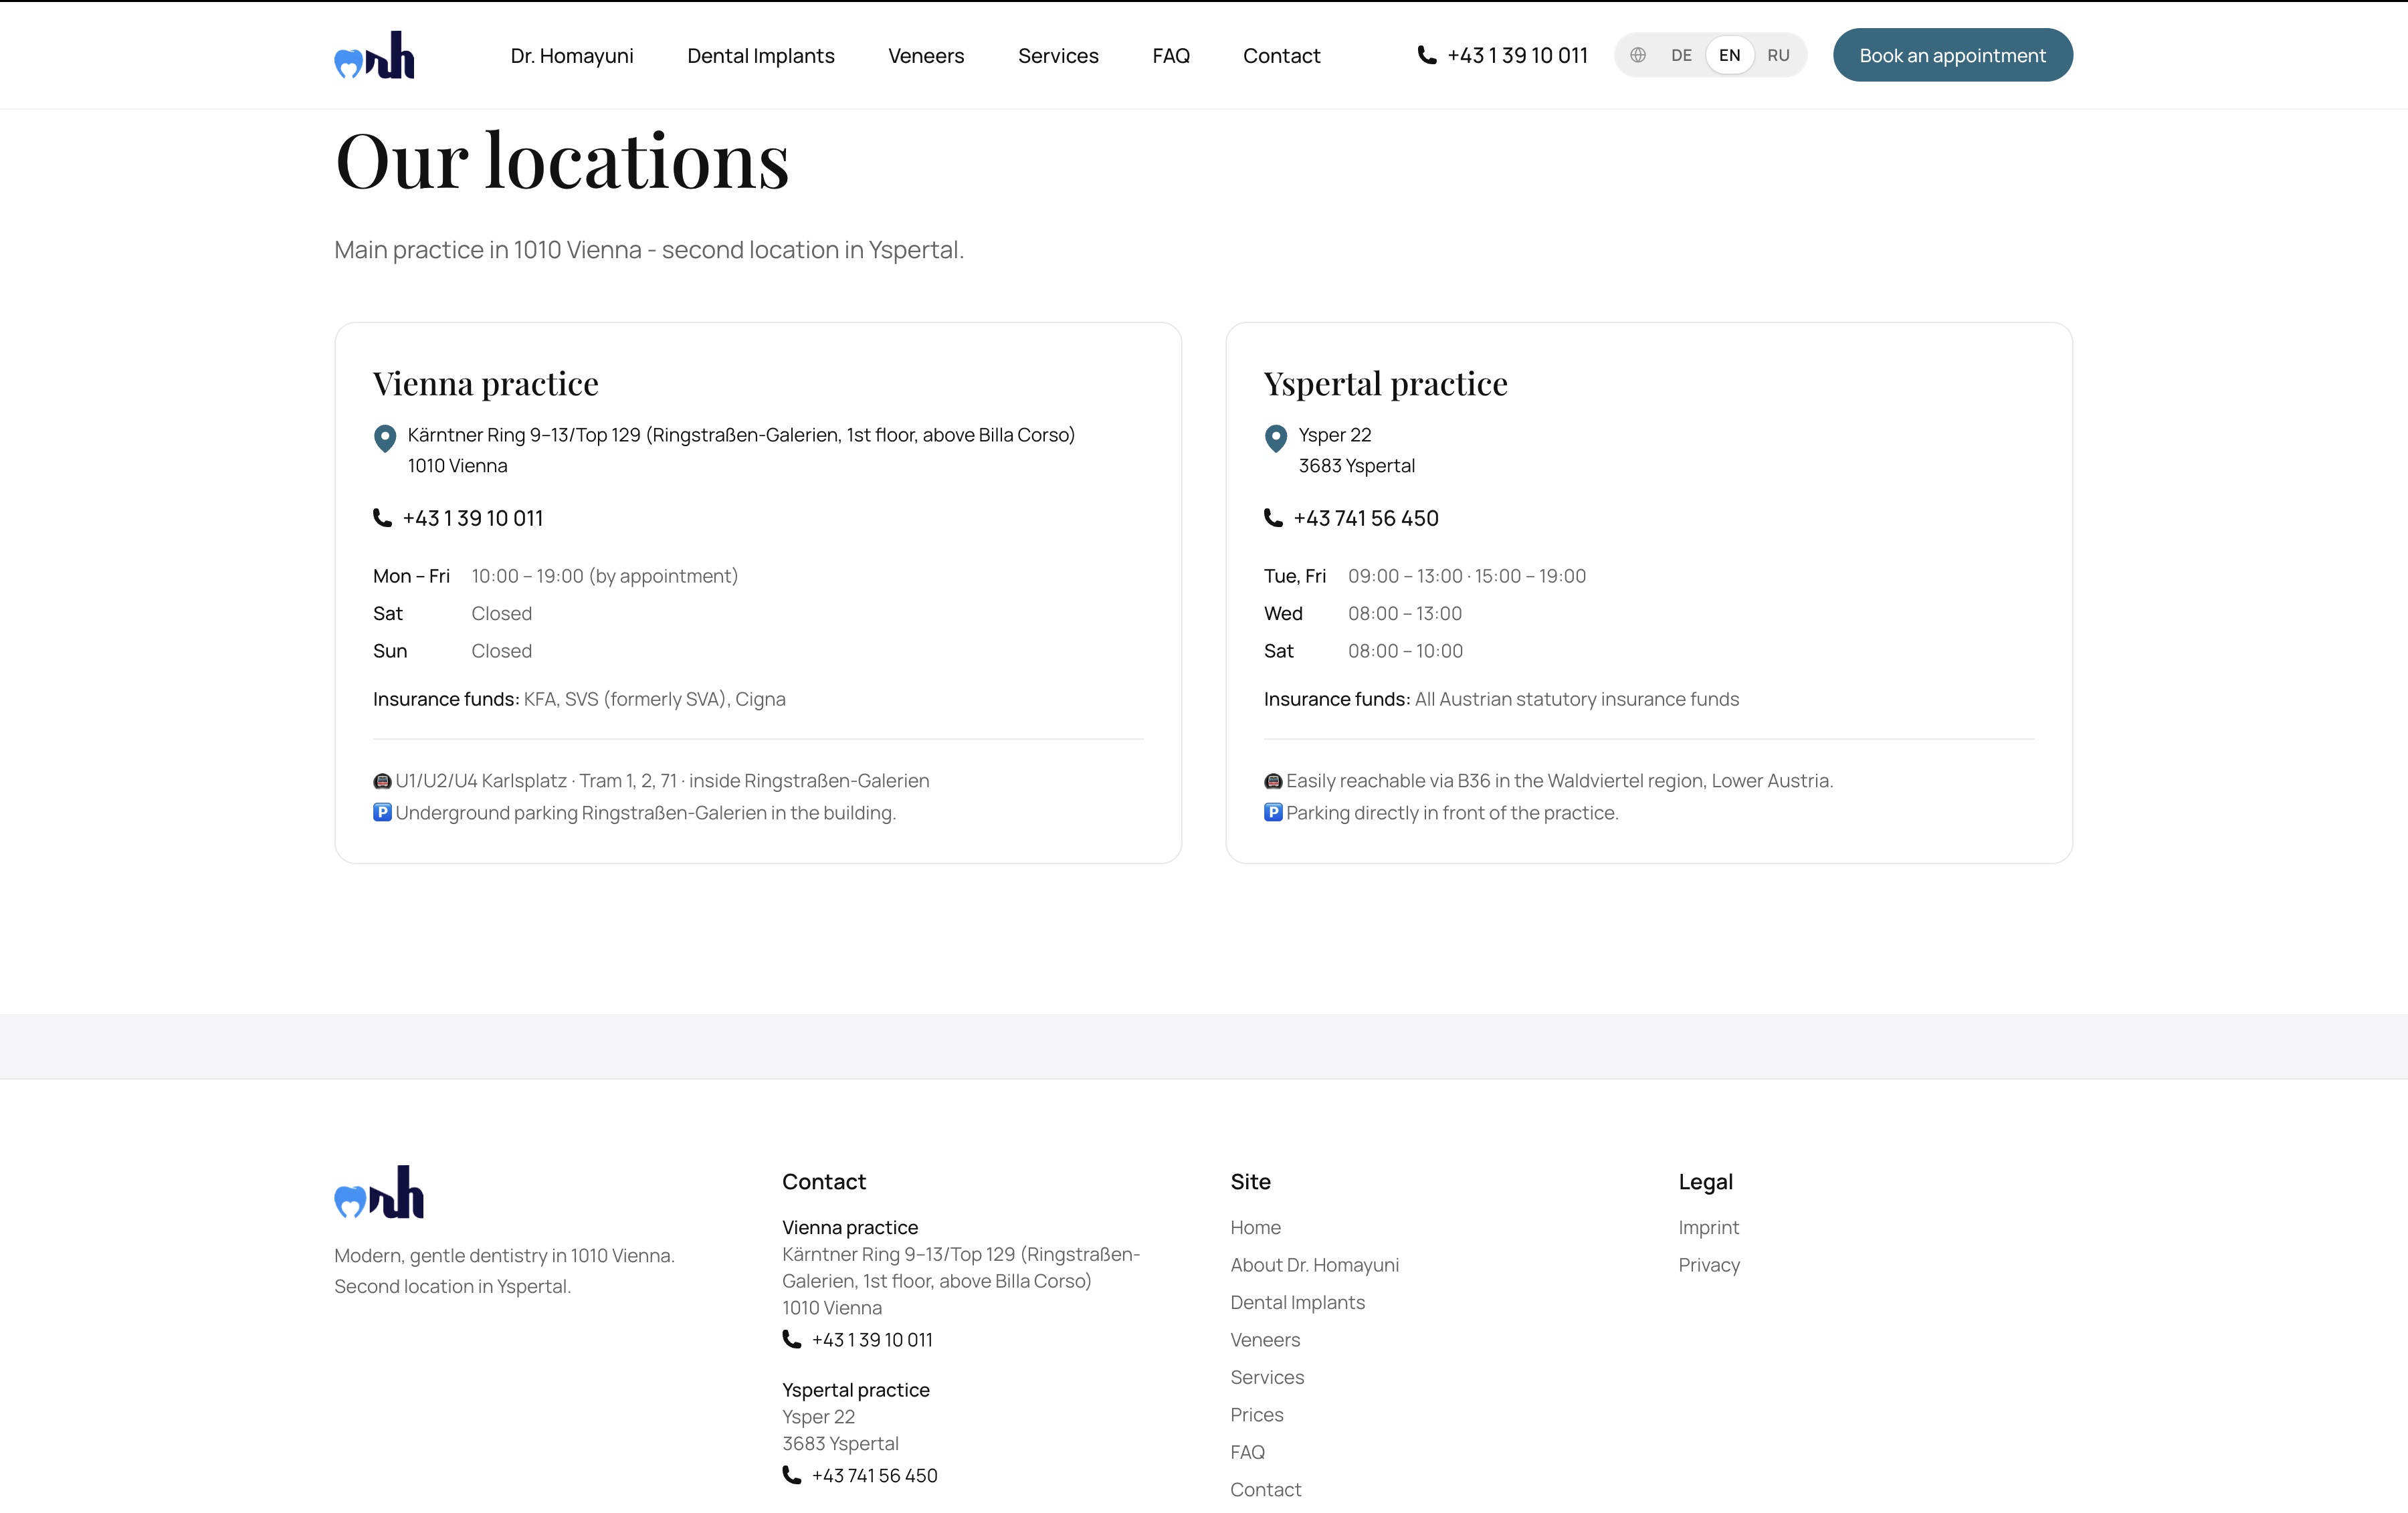Screen dimensions: 2408x1513
Task: Open the Kärntner Ring address in Vienna card
Action: click(741, 450)
